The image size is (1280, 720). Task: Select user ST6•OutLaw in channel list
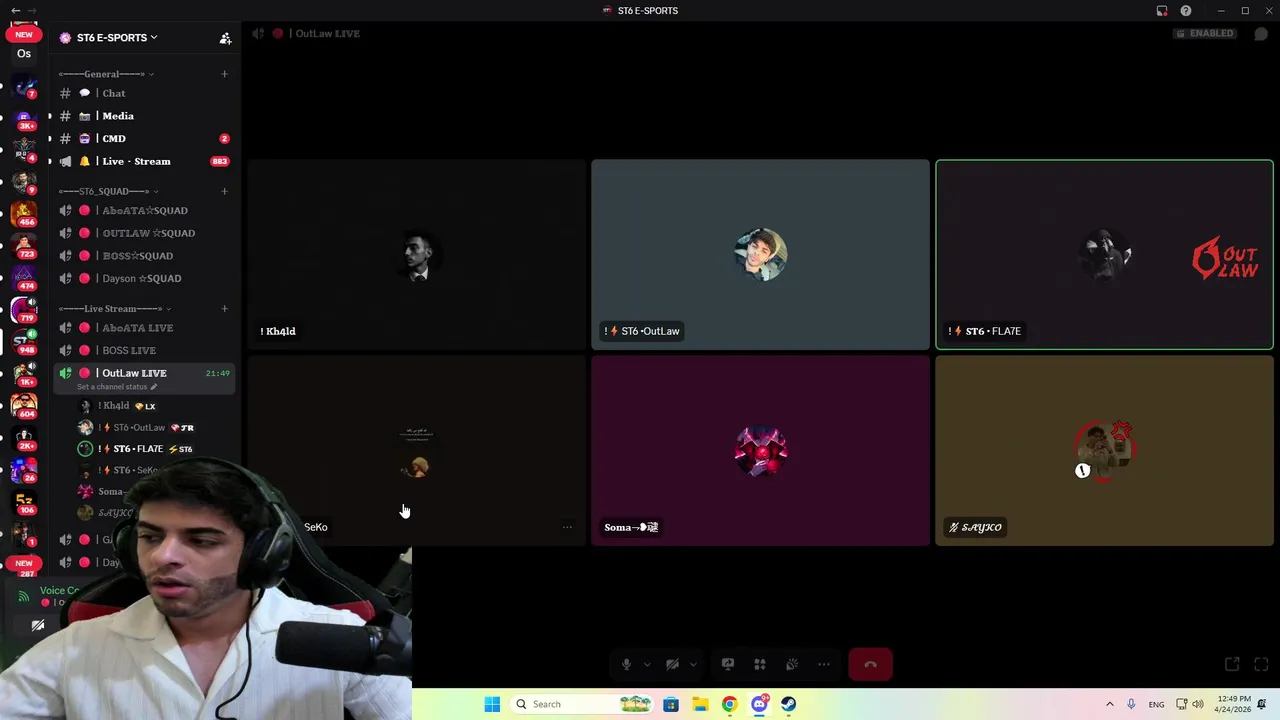tap(155, 428)
